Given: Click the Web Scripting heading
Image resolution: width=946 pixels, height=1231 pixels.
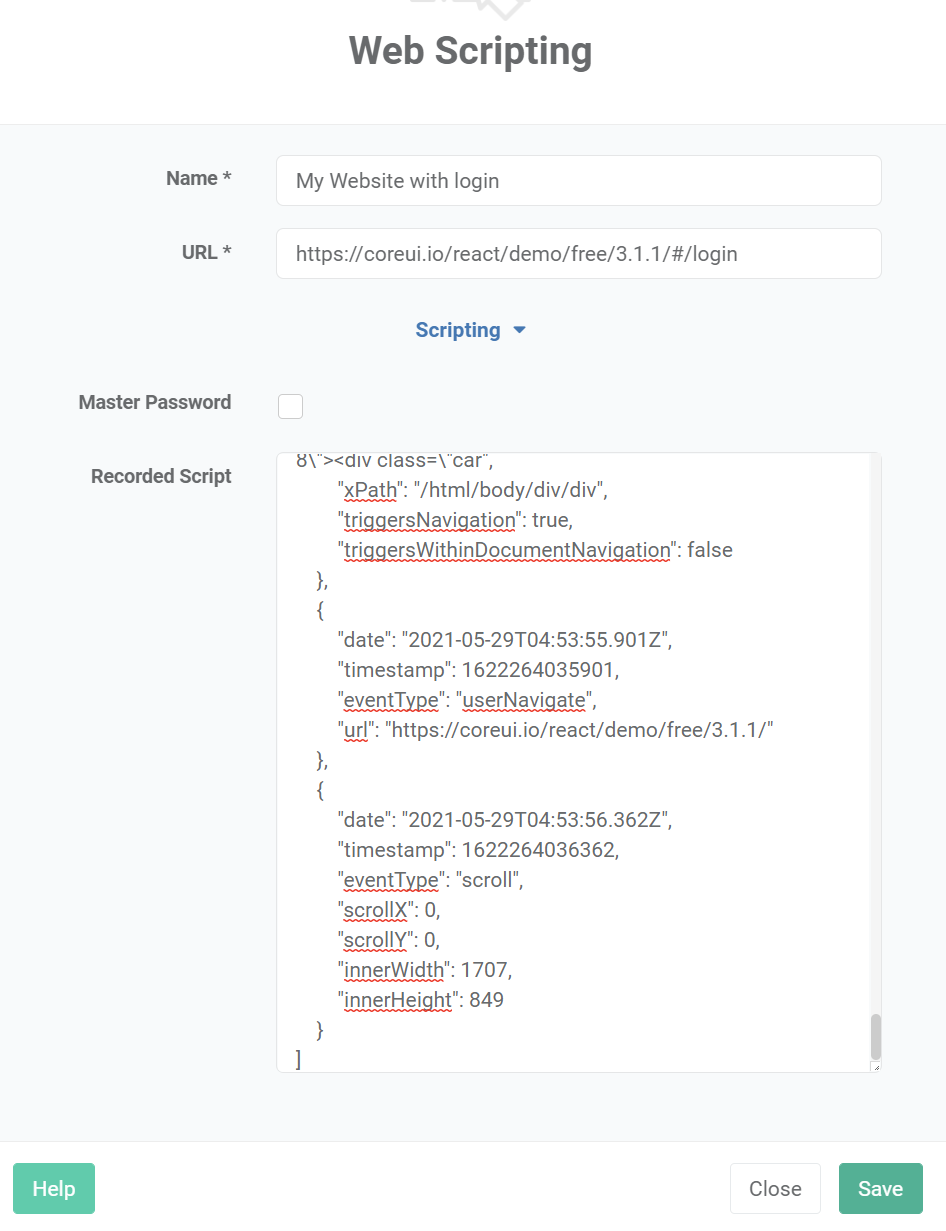Looking at the screenshot, I should point(470,51).
